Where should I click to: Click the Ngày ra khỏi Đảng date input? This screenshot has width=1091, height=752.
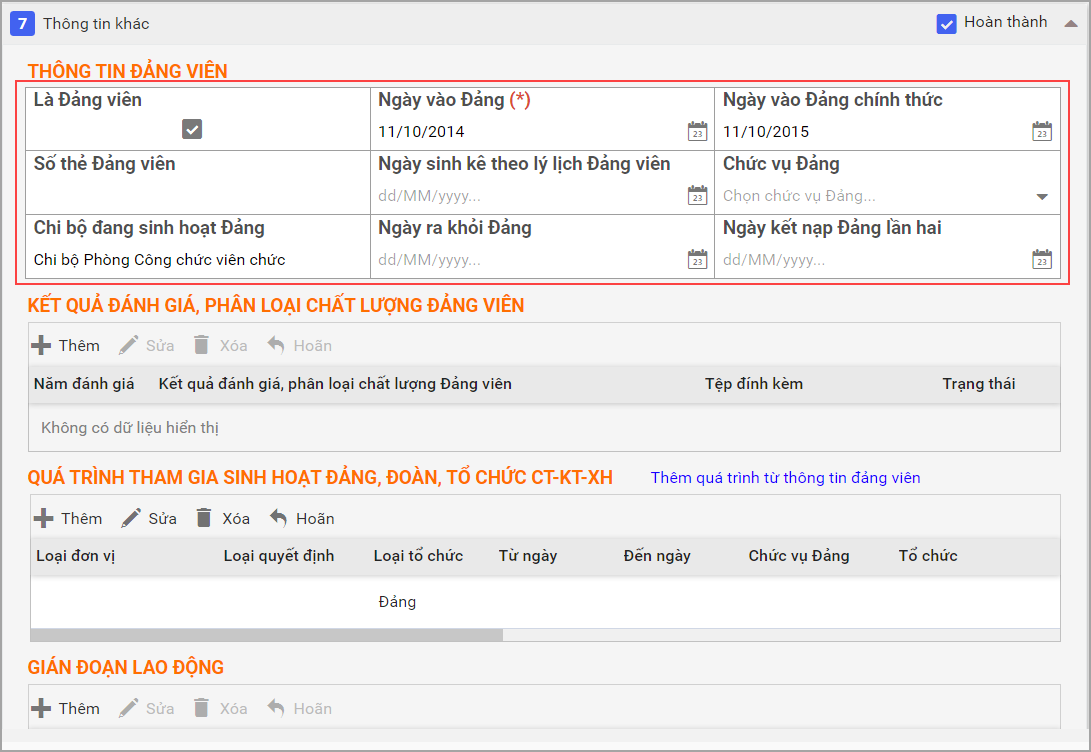coord(530,260)
